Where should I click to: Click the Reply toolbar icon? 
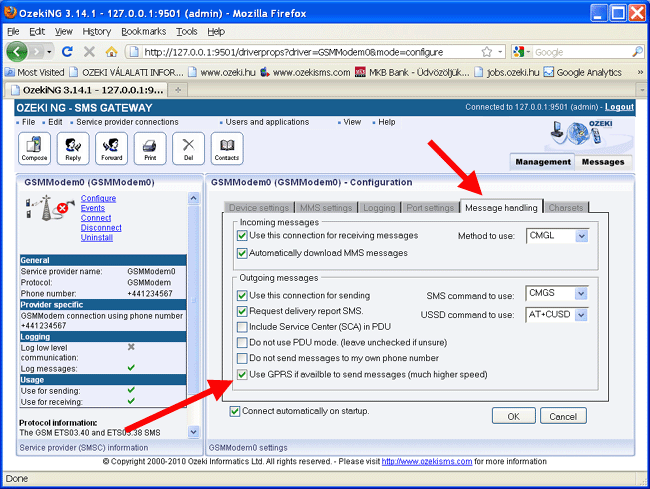pyautogui.click(x=73, y=148)
